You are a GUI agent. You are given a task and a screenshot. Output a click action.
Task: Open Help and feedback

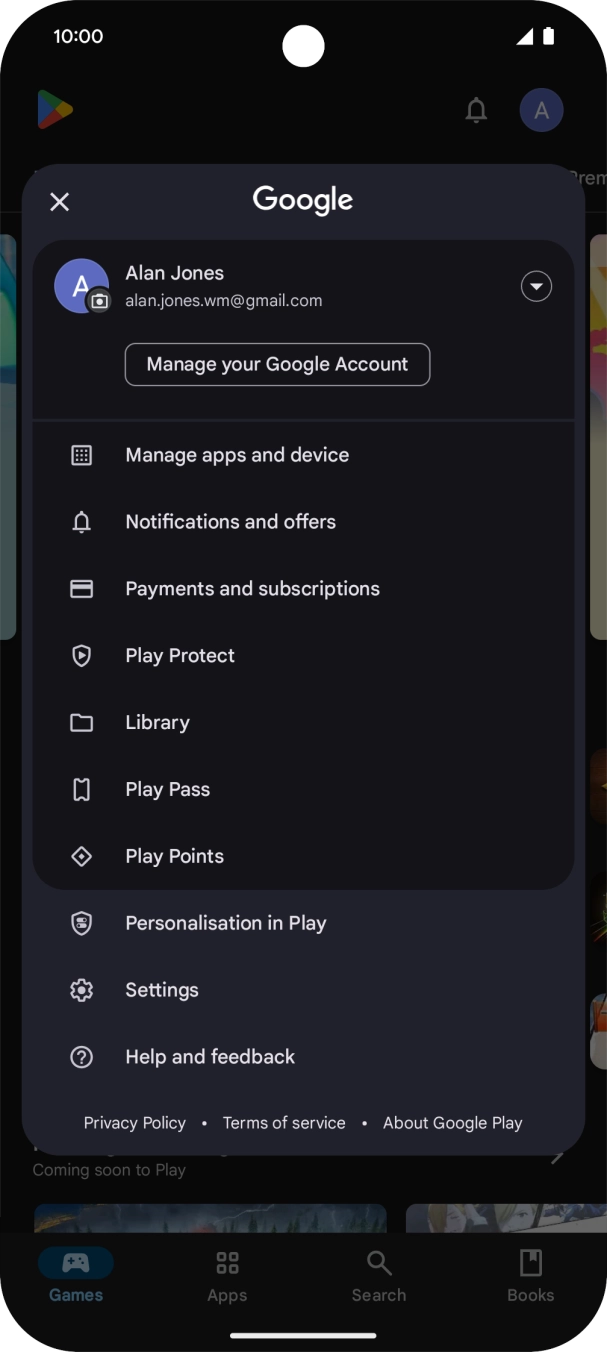click(210, 1056)
